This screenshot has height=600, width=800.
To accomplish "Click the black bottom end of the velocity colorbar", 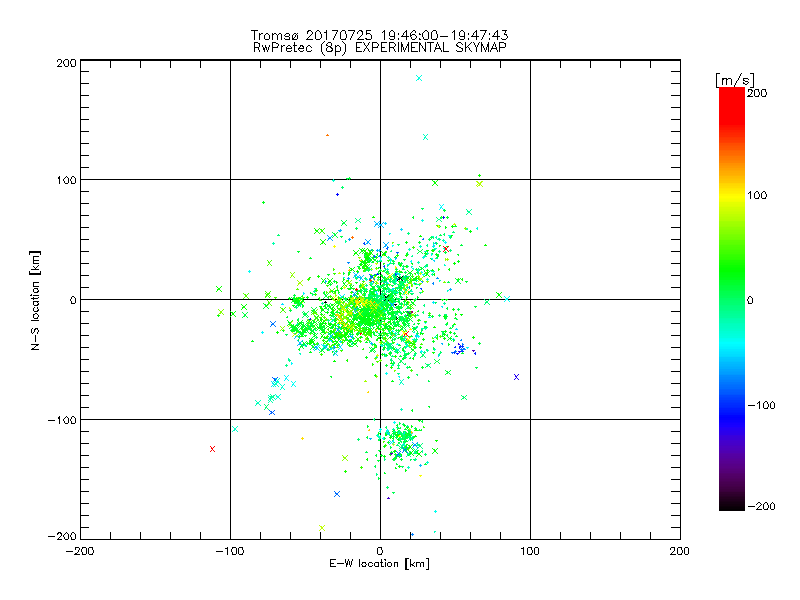I will click(x=732, y=504).
